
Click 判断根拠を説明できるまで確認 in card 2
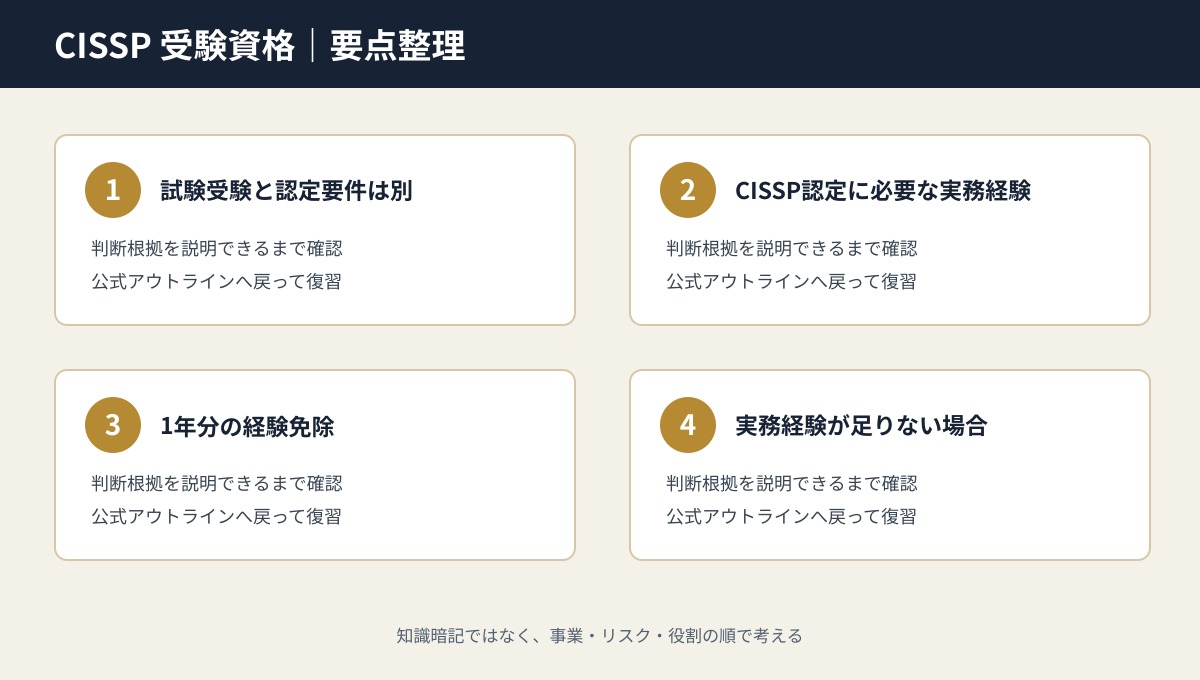[x=792, y=249]
